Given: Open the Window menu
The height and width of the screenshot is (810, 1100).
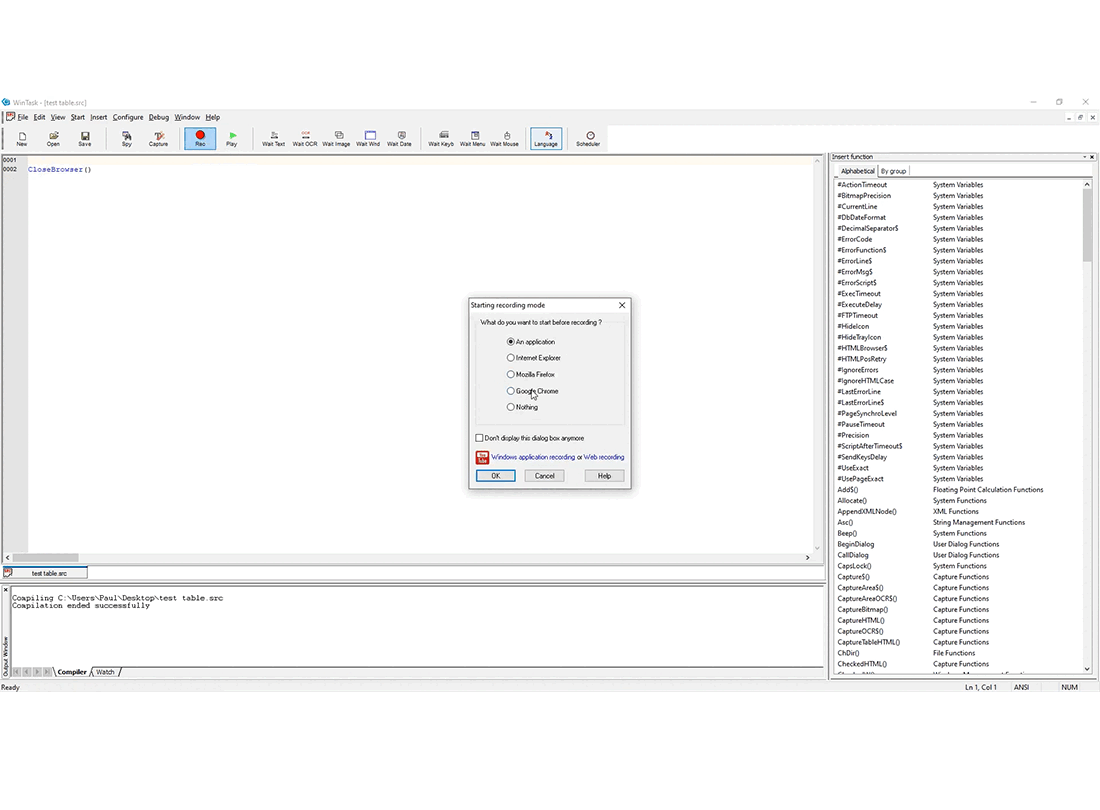Looking at the screenshot, I should tap(187, 117).
